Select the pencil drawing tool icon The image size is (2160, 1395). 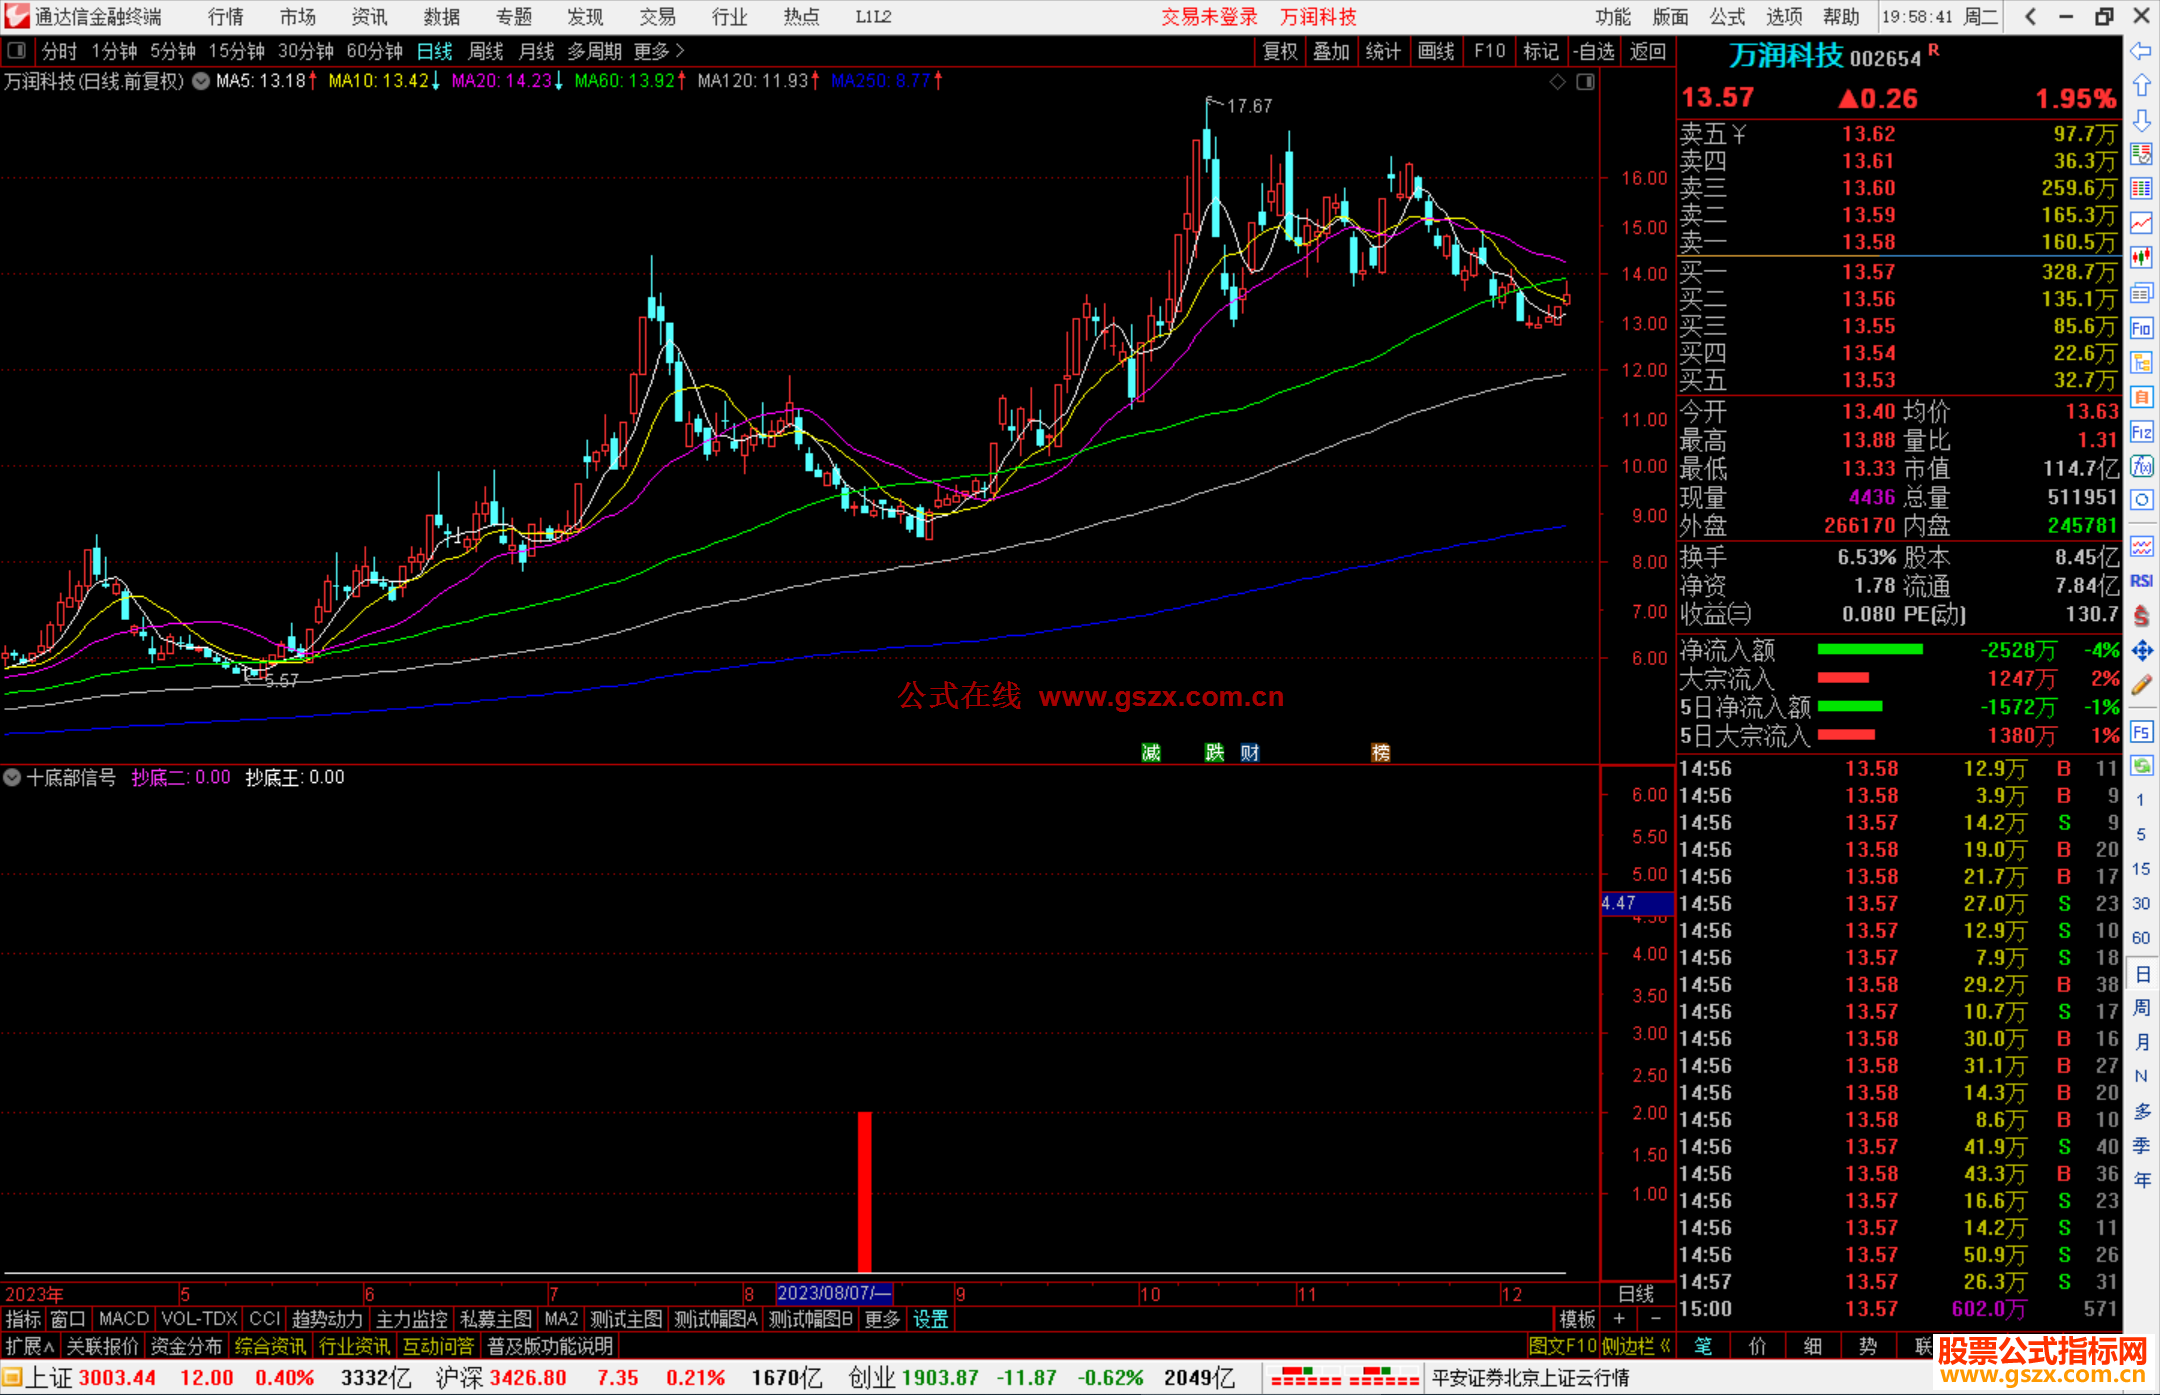[x=2141, y=686]
